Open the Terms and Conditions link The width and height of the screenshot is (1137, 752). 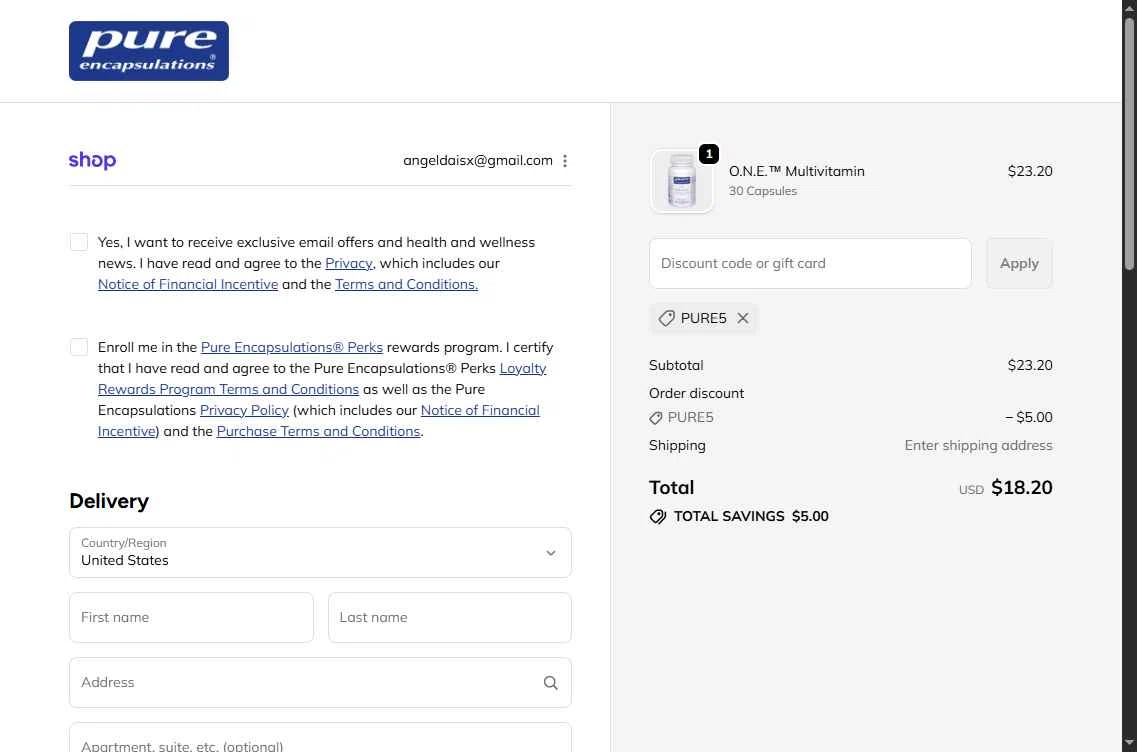click(x=406, y=284)
